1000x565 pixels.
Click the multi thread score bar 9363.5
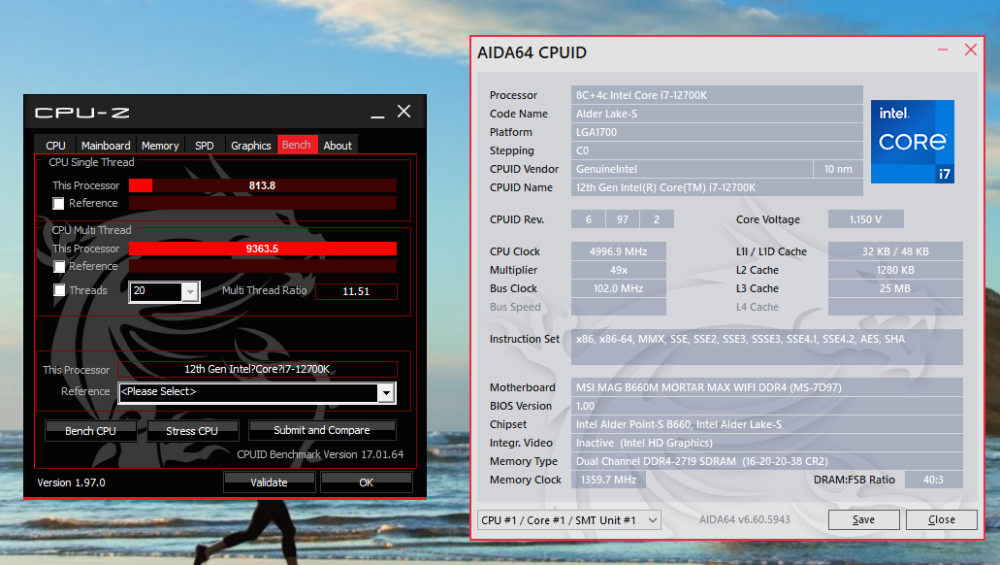click(263, 249)
